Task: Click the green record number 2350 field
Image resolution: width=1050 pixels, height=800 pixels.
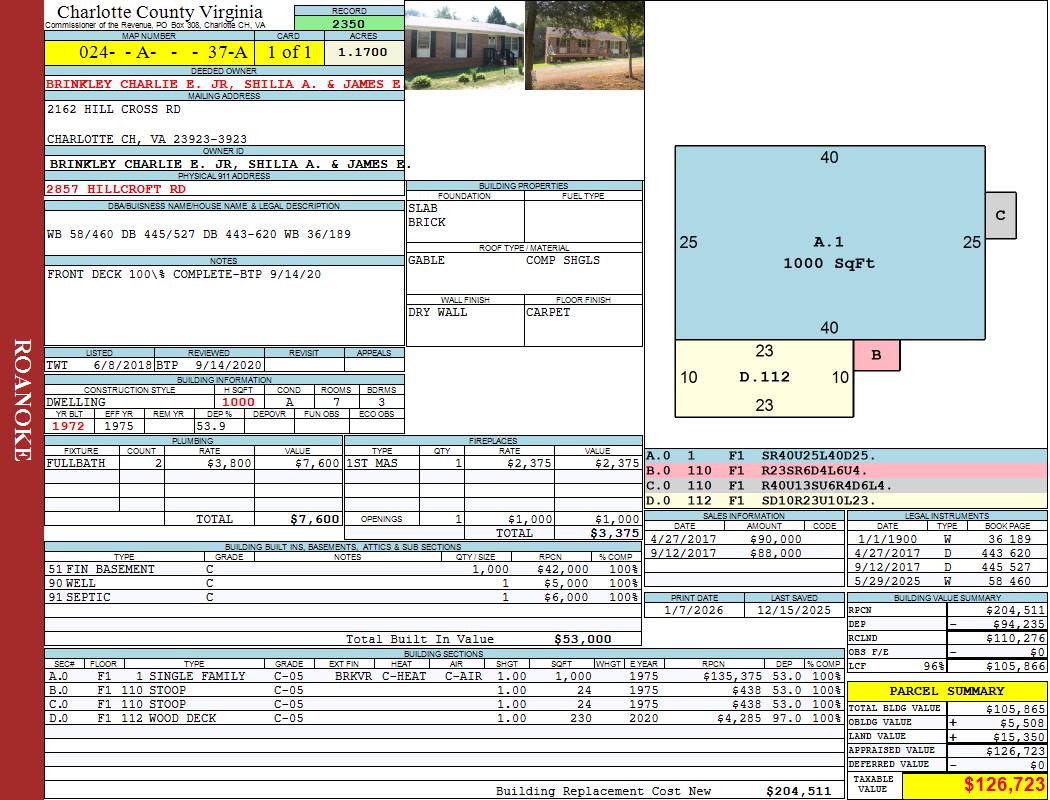Action: click(x=348, y=24)
